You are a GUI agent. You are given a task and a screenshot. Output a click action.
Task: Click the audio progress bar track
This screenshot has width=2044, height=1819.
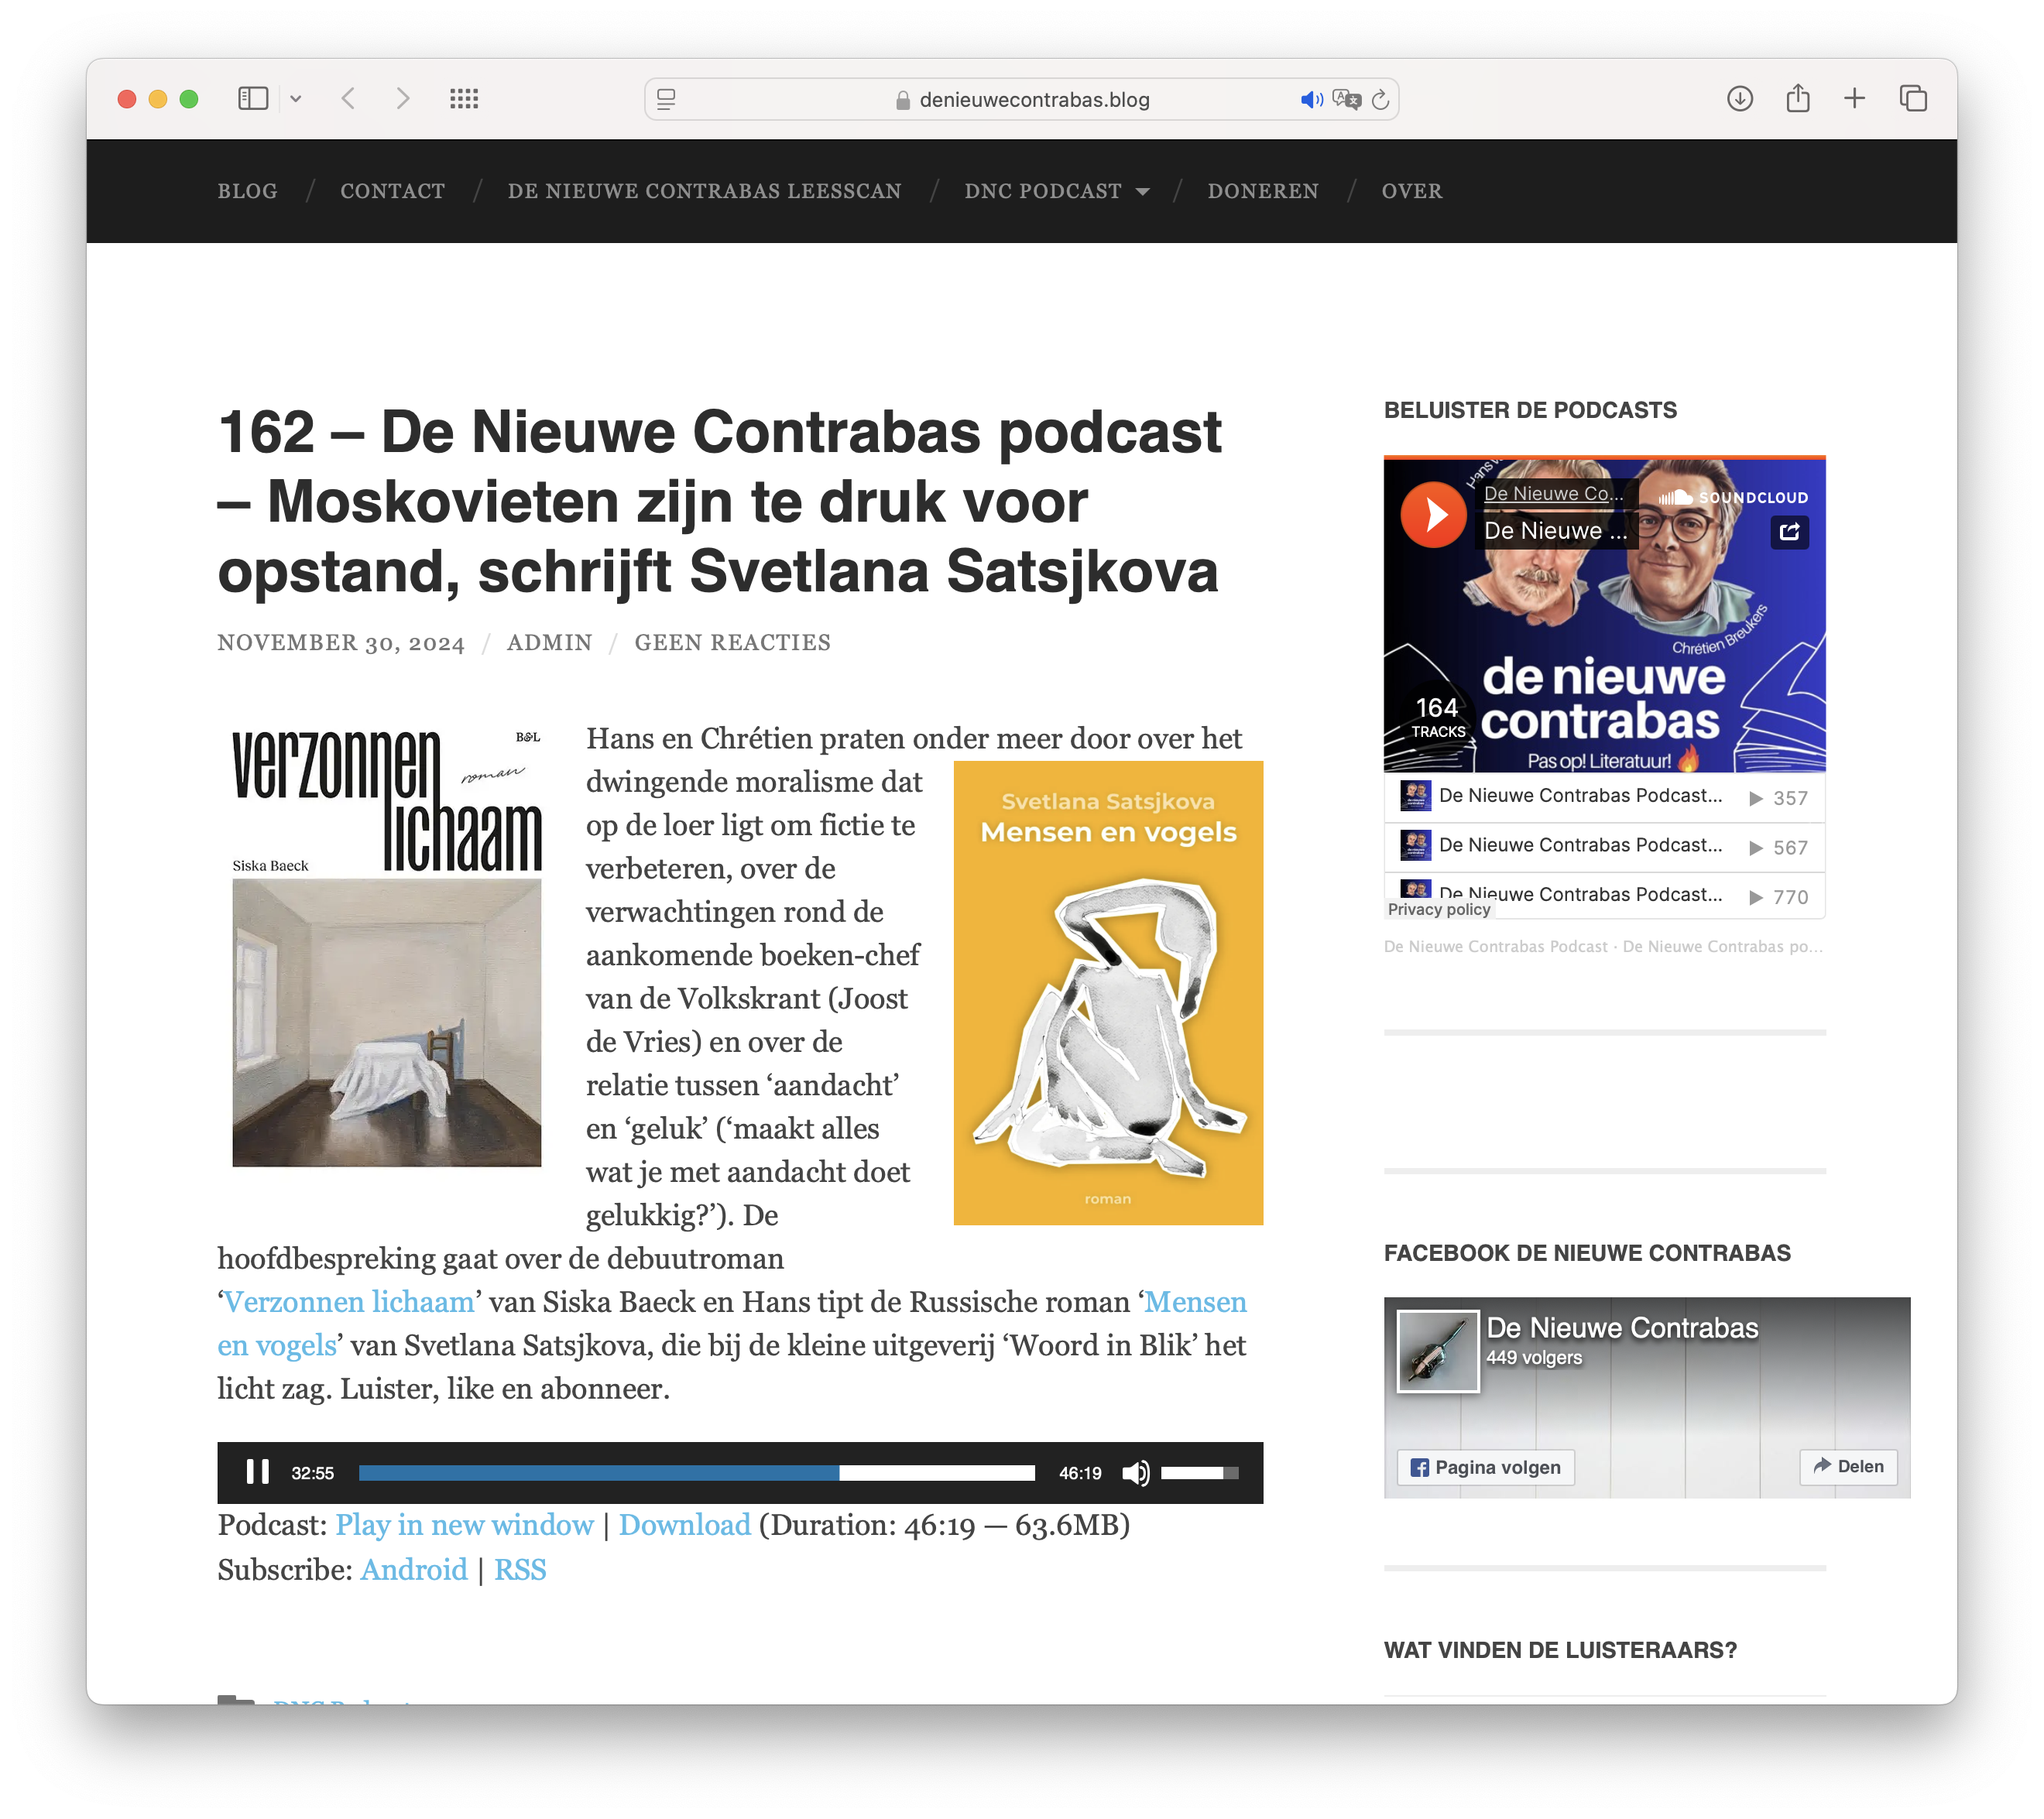click(x=696, y=1473)
